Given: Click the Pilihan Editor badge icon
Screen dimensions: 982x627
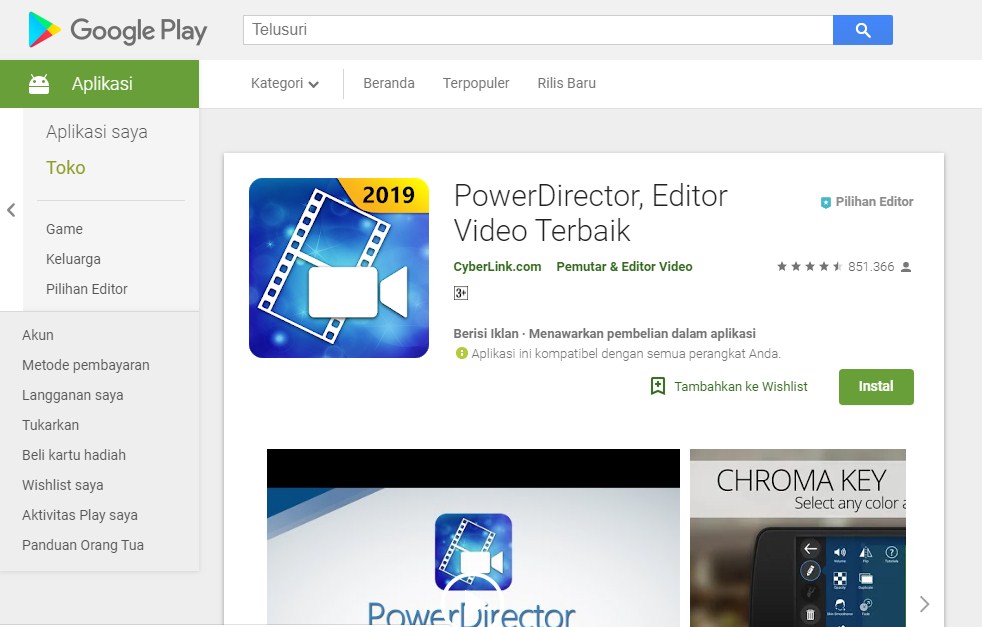Looking at the screenshot, I should (825, 202).
